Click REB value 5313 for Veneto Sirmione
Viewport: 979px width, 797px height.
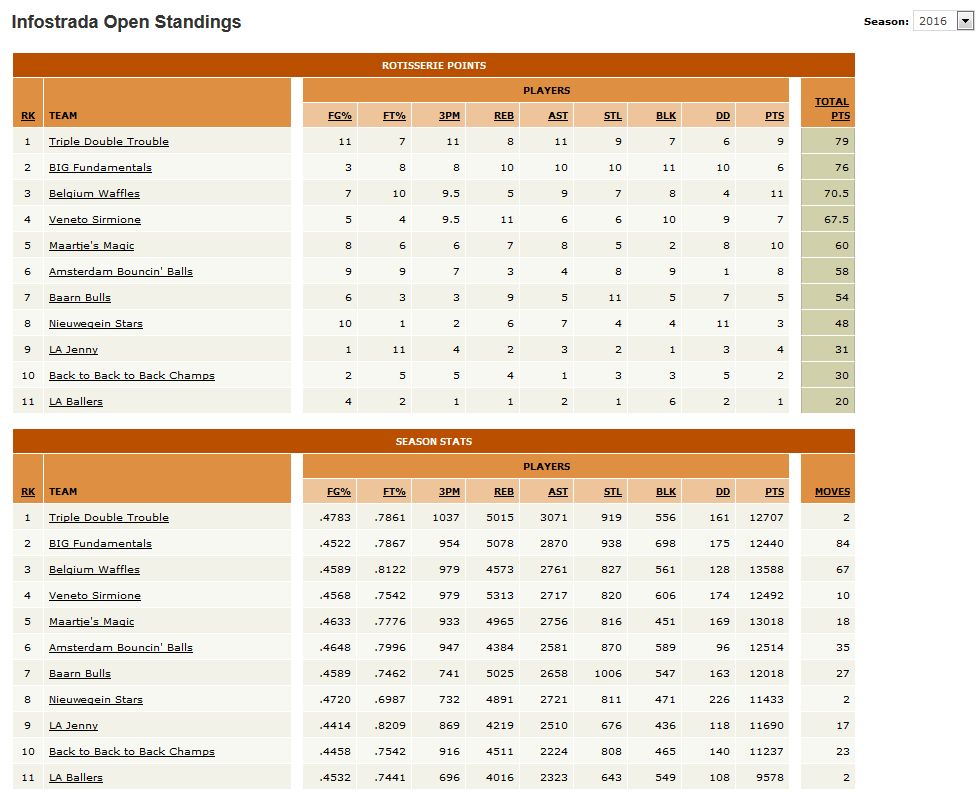click(500, 595)
